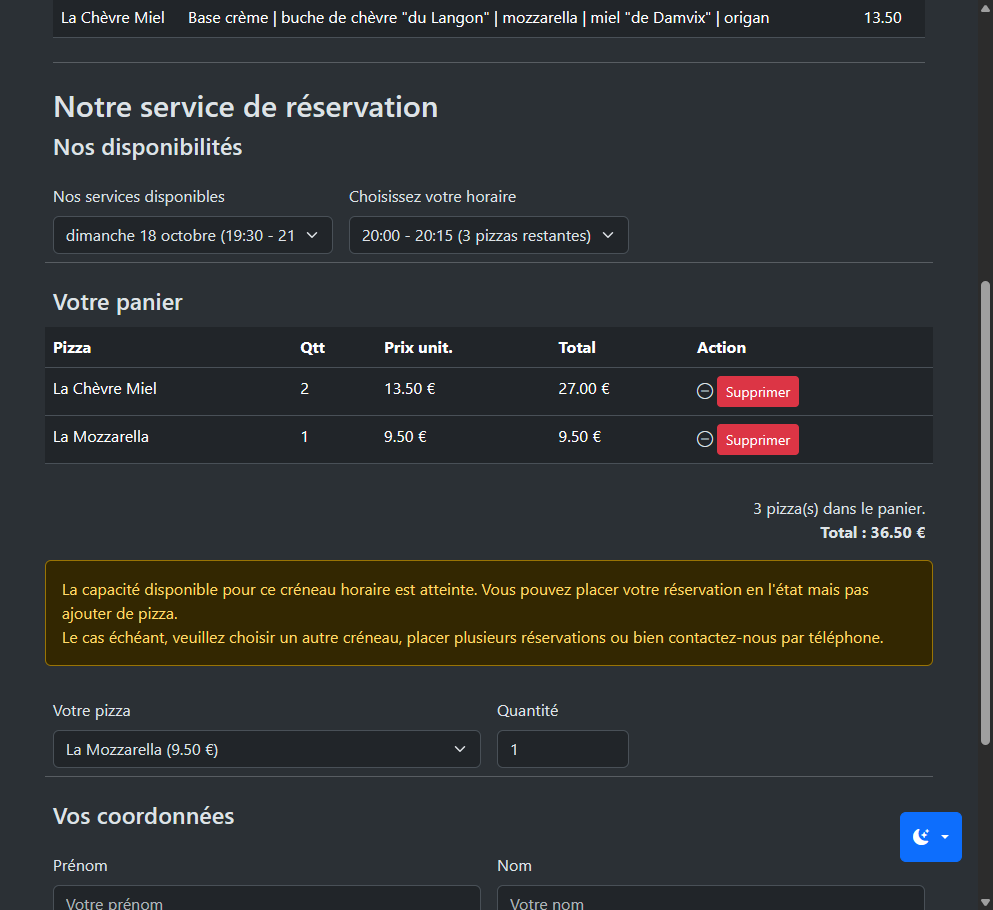Click the Prix unit. column header
993x910 pixels.
pyautogui.click(x=418, y=348)
